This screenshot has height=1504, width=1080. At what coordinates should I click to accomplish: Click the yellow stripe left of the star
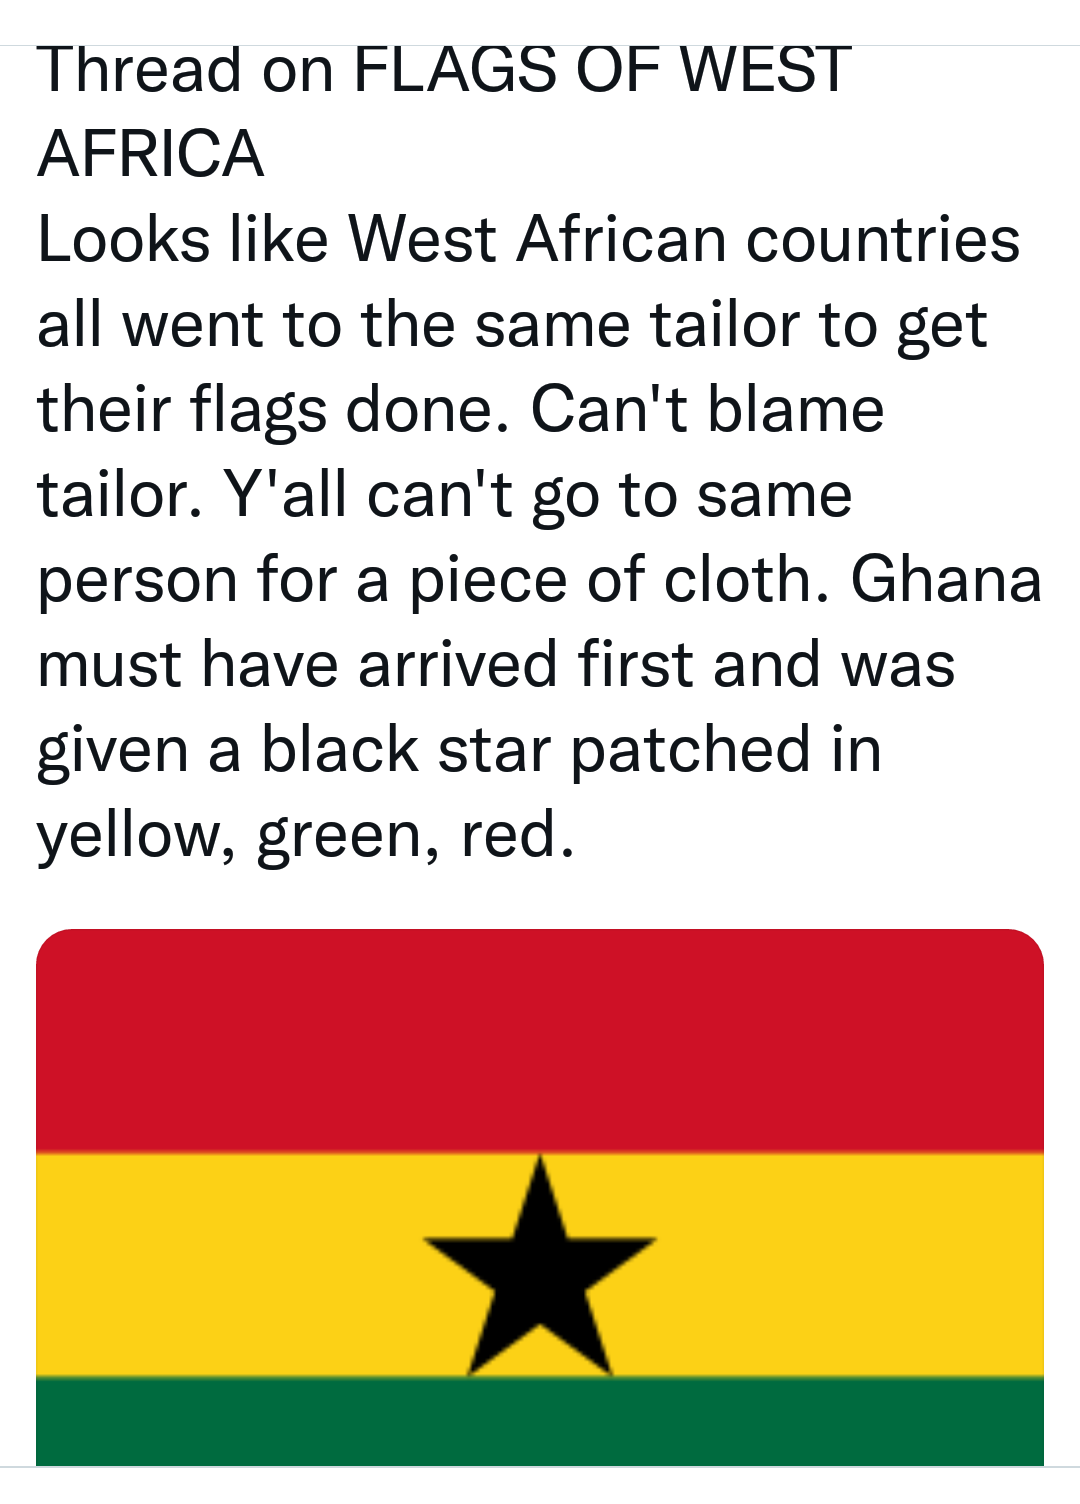[230, 1265]
